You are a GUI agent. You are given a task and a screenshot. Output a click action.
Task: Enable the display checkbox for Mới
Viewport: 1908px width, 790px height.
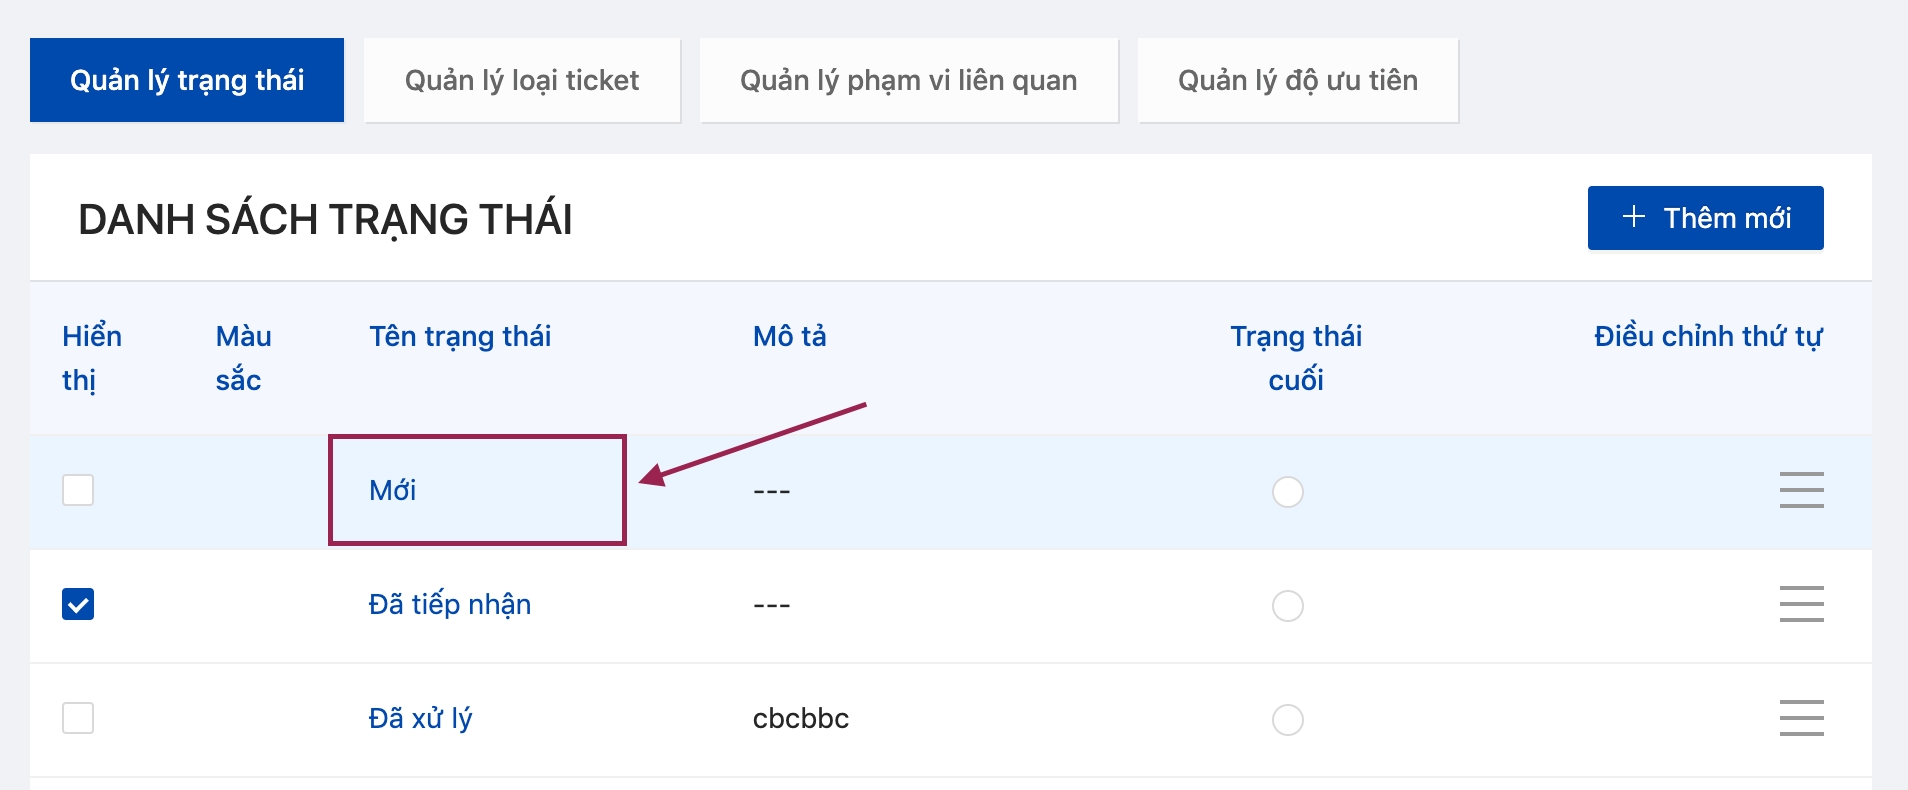point(78,490)
